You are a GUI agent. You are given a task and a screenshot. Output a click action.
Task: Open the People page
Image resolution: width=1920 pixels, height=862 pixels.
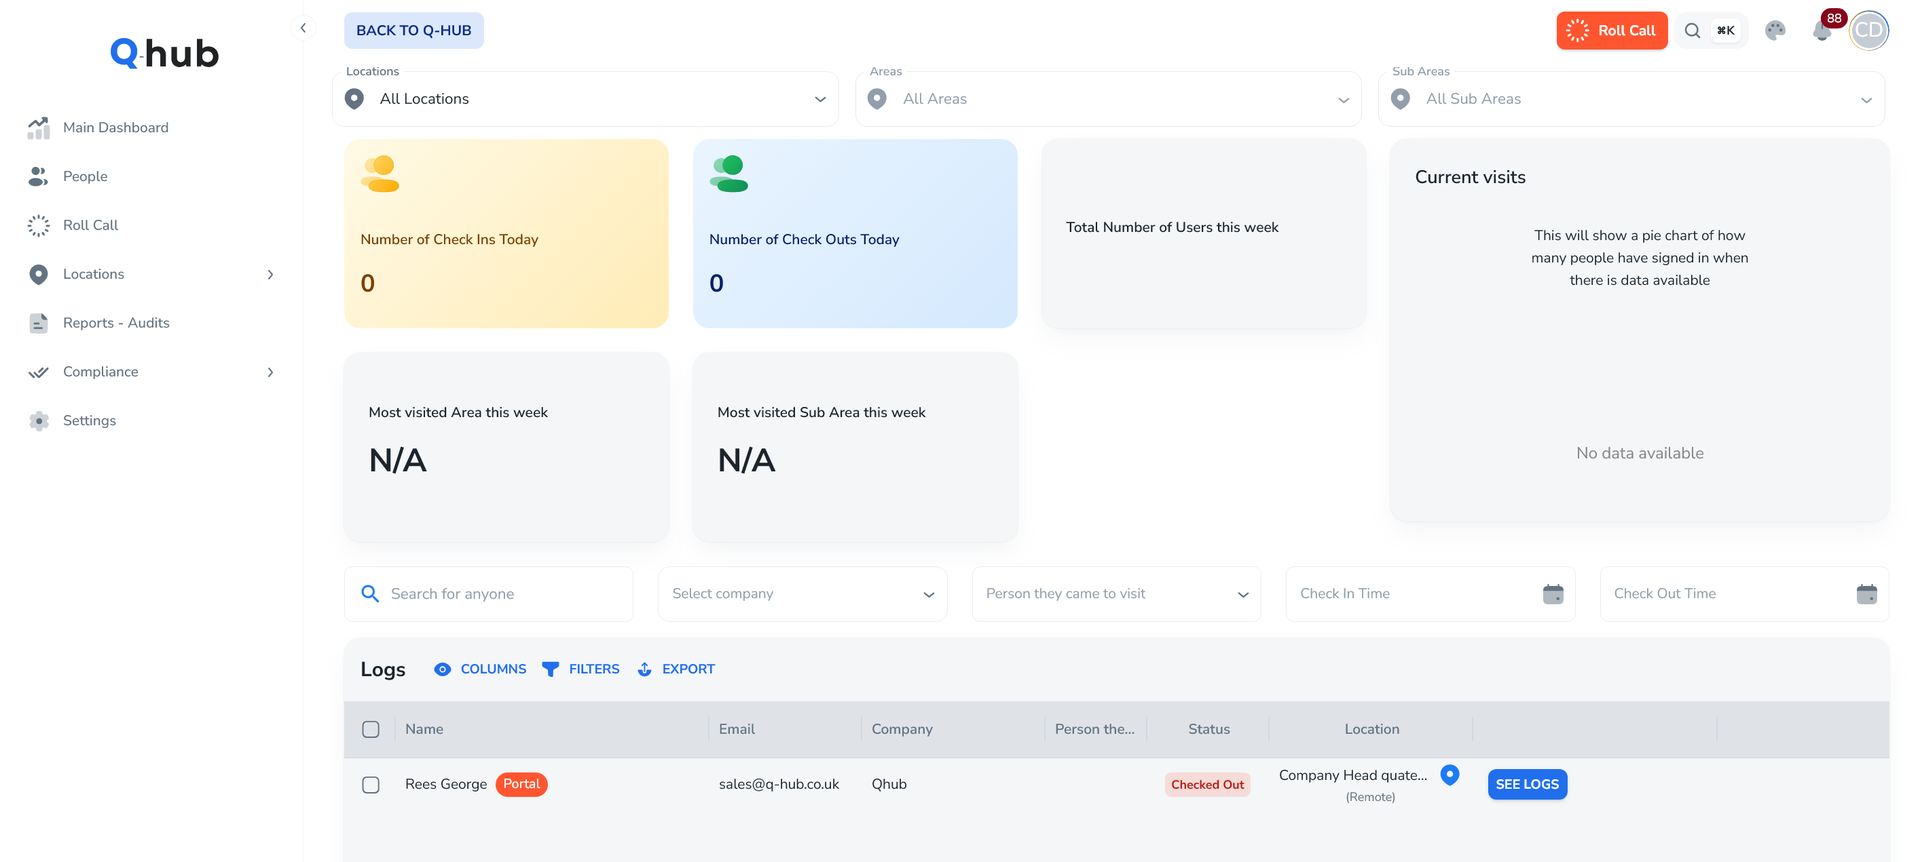click(x=151, y=176)
